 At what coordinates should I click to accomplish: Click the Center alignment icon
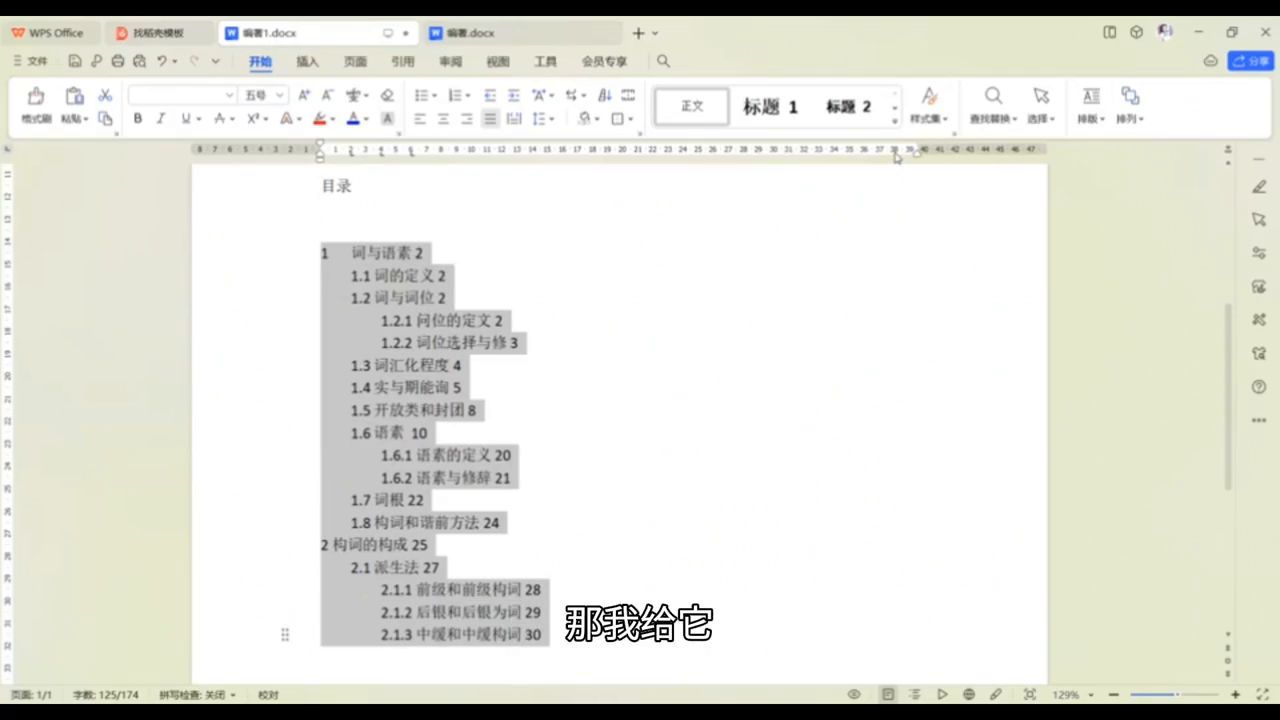443,118
